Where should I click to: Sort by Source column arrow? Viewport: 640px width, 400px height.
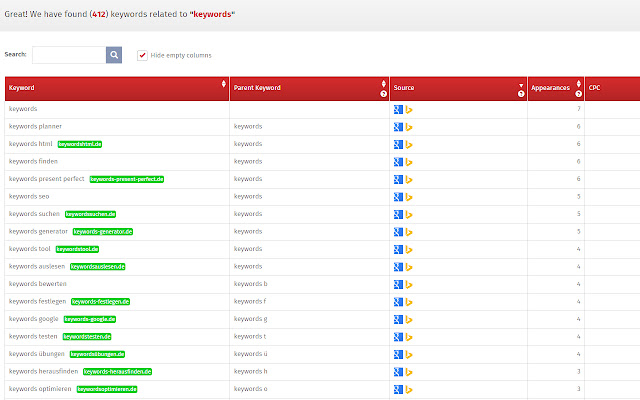[521, 85]
